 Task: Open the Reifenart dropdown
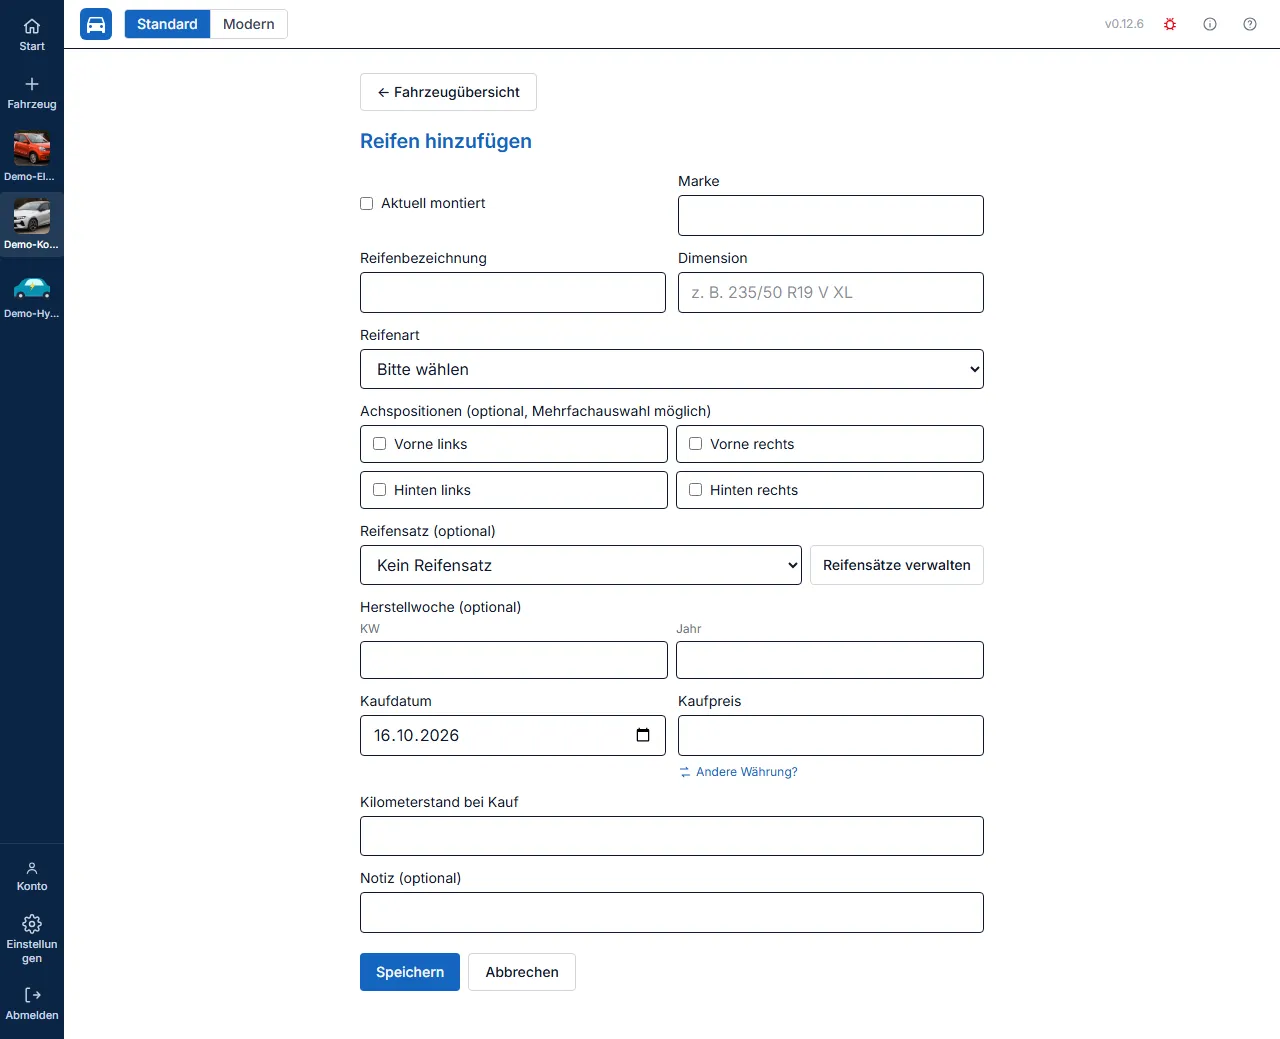click(x=672, y=369)
